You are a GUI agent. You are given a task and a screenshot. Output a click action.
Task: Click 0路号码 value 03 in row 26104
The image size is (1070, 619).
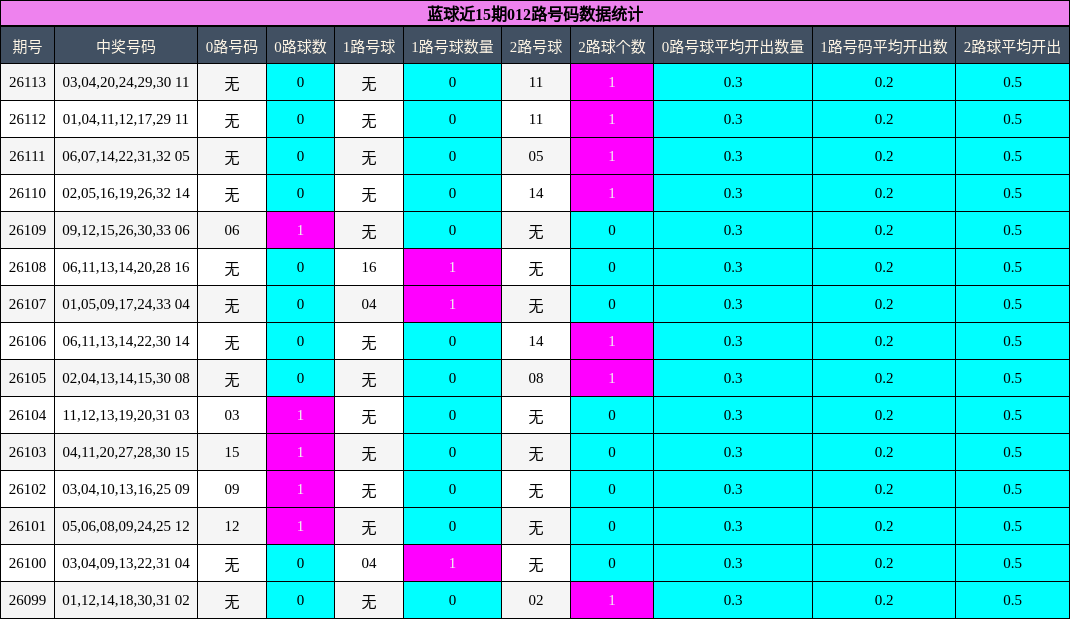click(232, 415)
